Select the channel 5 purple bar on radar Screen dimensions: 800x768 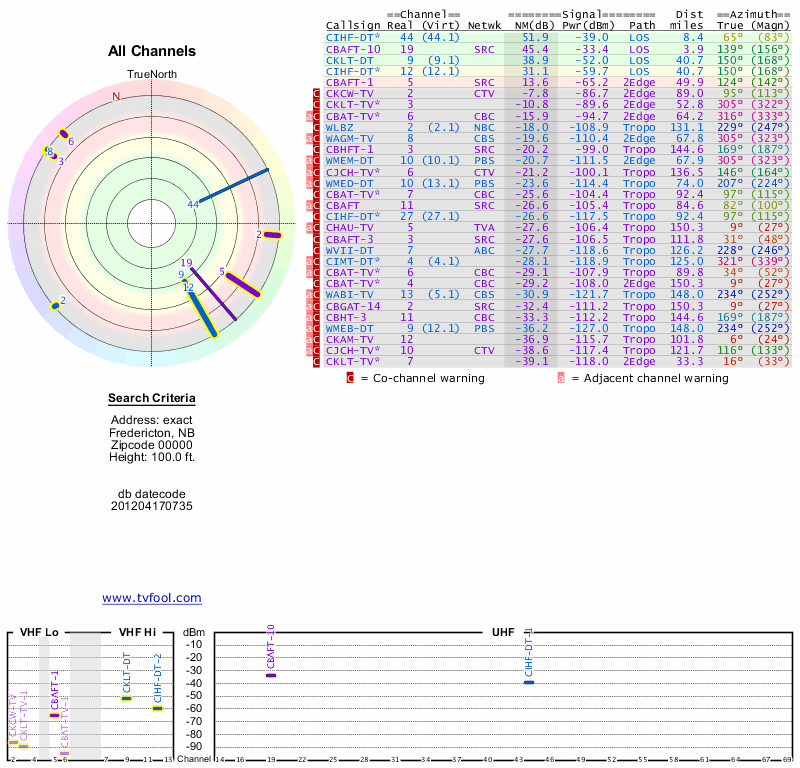(x=242, y=285)
